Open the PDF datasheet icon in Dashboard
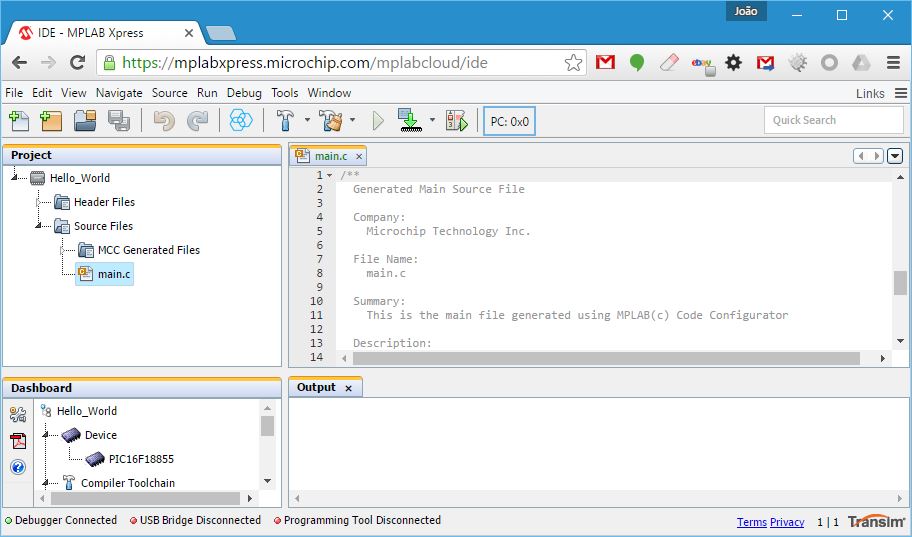The height and width of the screenshot is (537, 912). click(x=18, y=441)
